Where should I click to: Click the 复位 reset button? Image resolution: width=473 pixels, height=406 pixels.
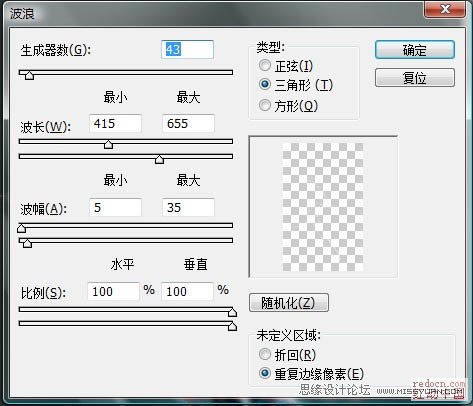(415, 78)
